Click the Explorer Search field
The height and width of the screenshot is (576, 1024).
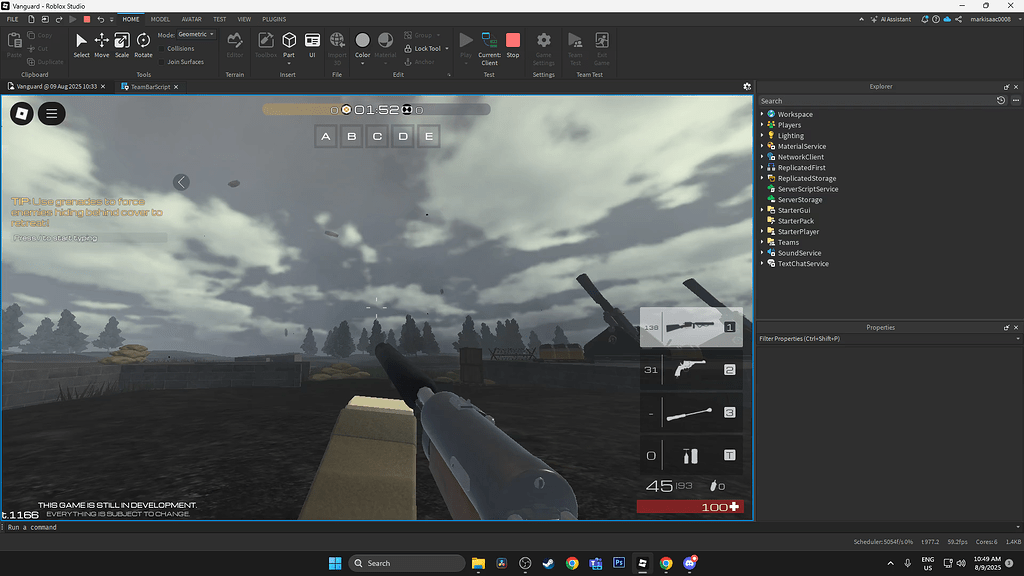tap(875, 101)
